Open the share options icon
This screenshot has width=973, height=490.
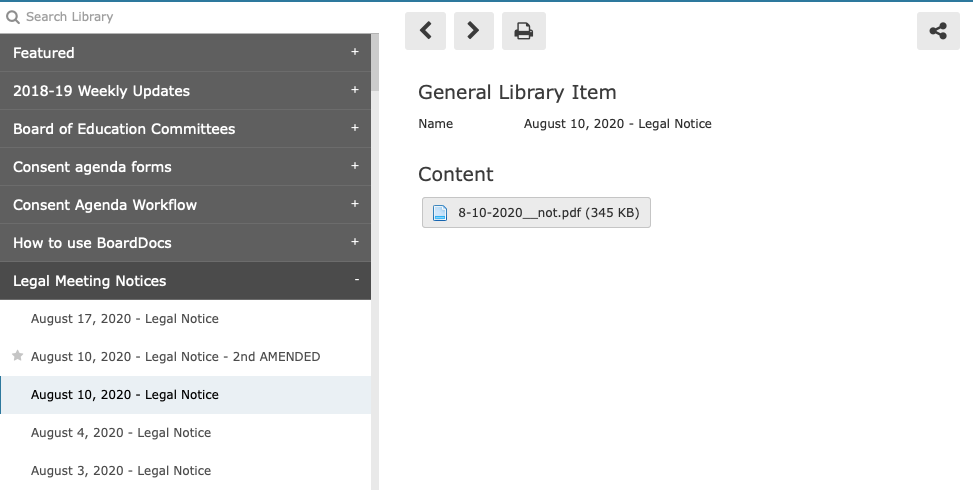[938, 30]
